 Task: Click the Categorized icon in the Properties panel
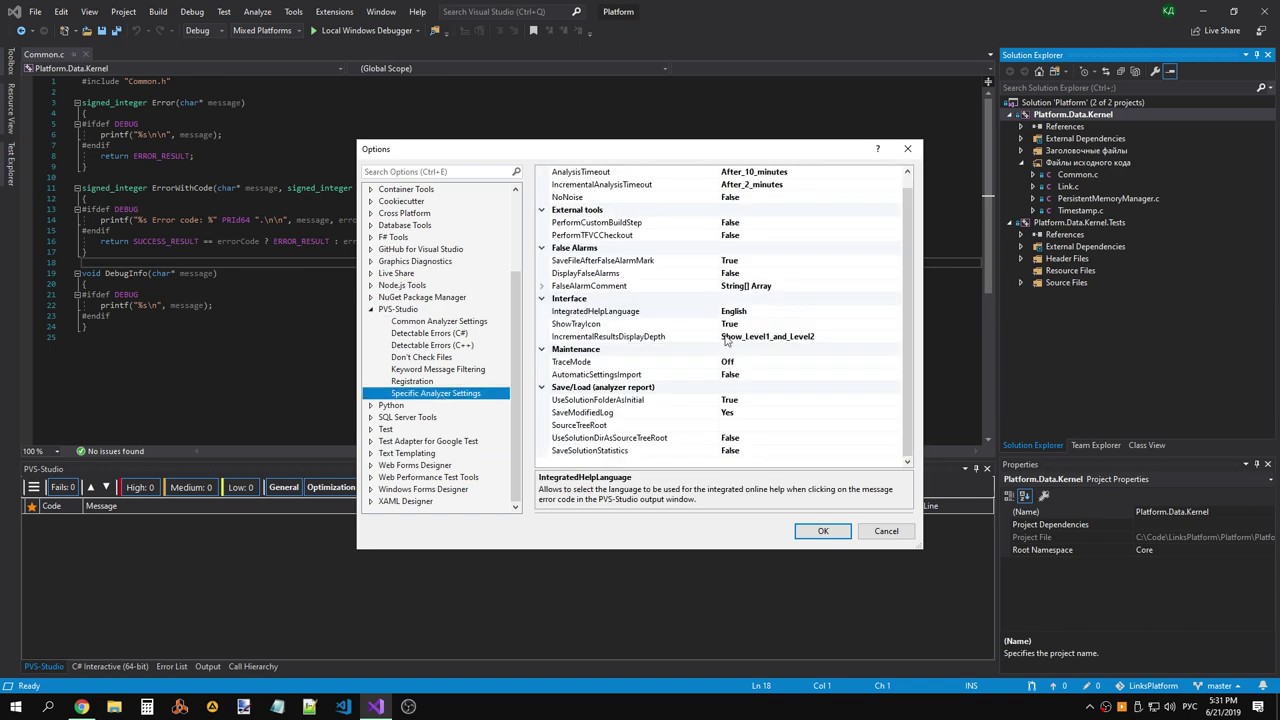[x=1009, y=496]
